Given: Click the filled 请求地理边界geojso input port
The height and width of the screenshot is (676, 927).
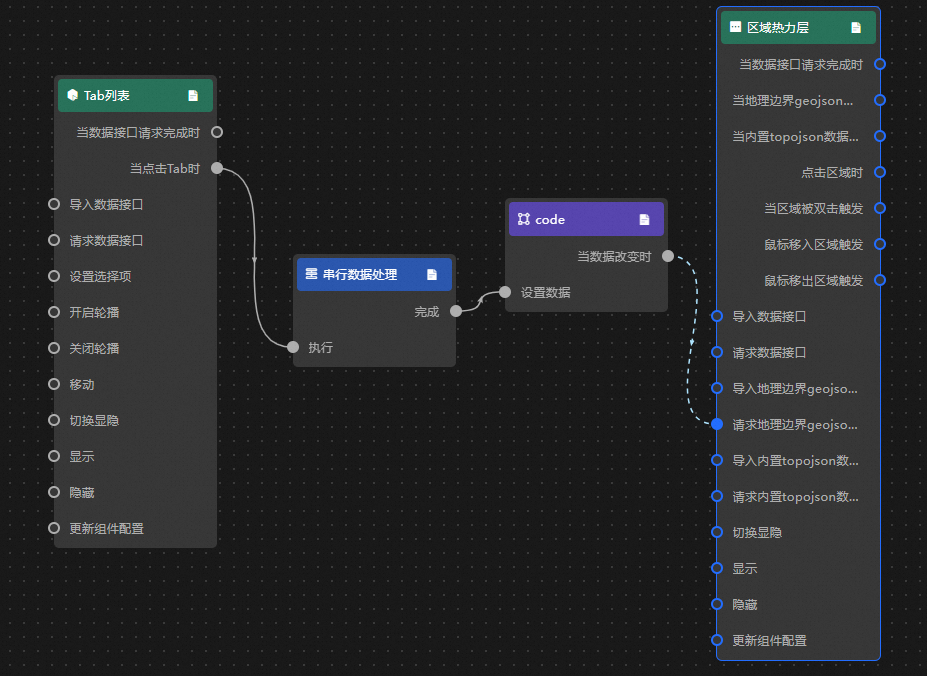Looking at the screenshot, I should [717, 424].
